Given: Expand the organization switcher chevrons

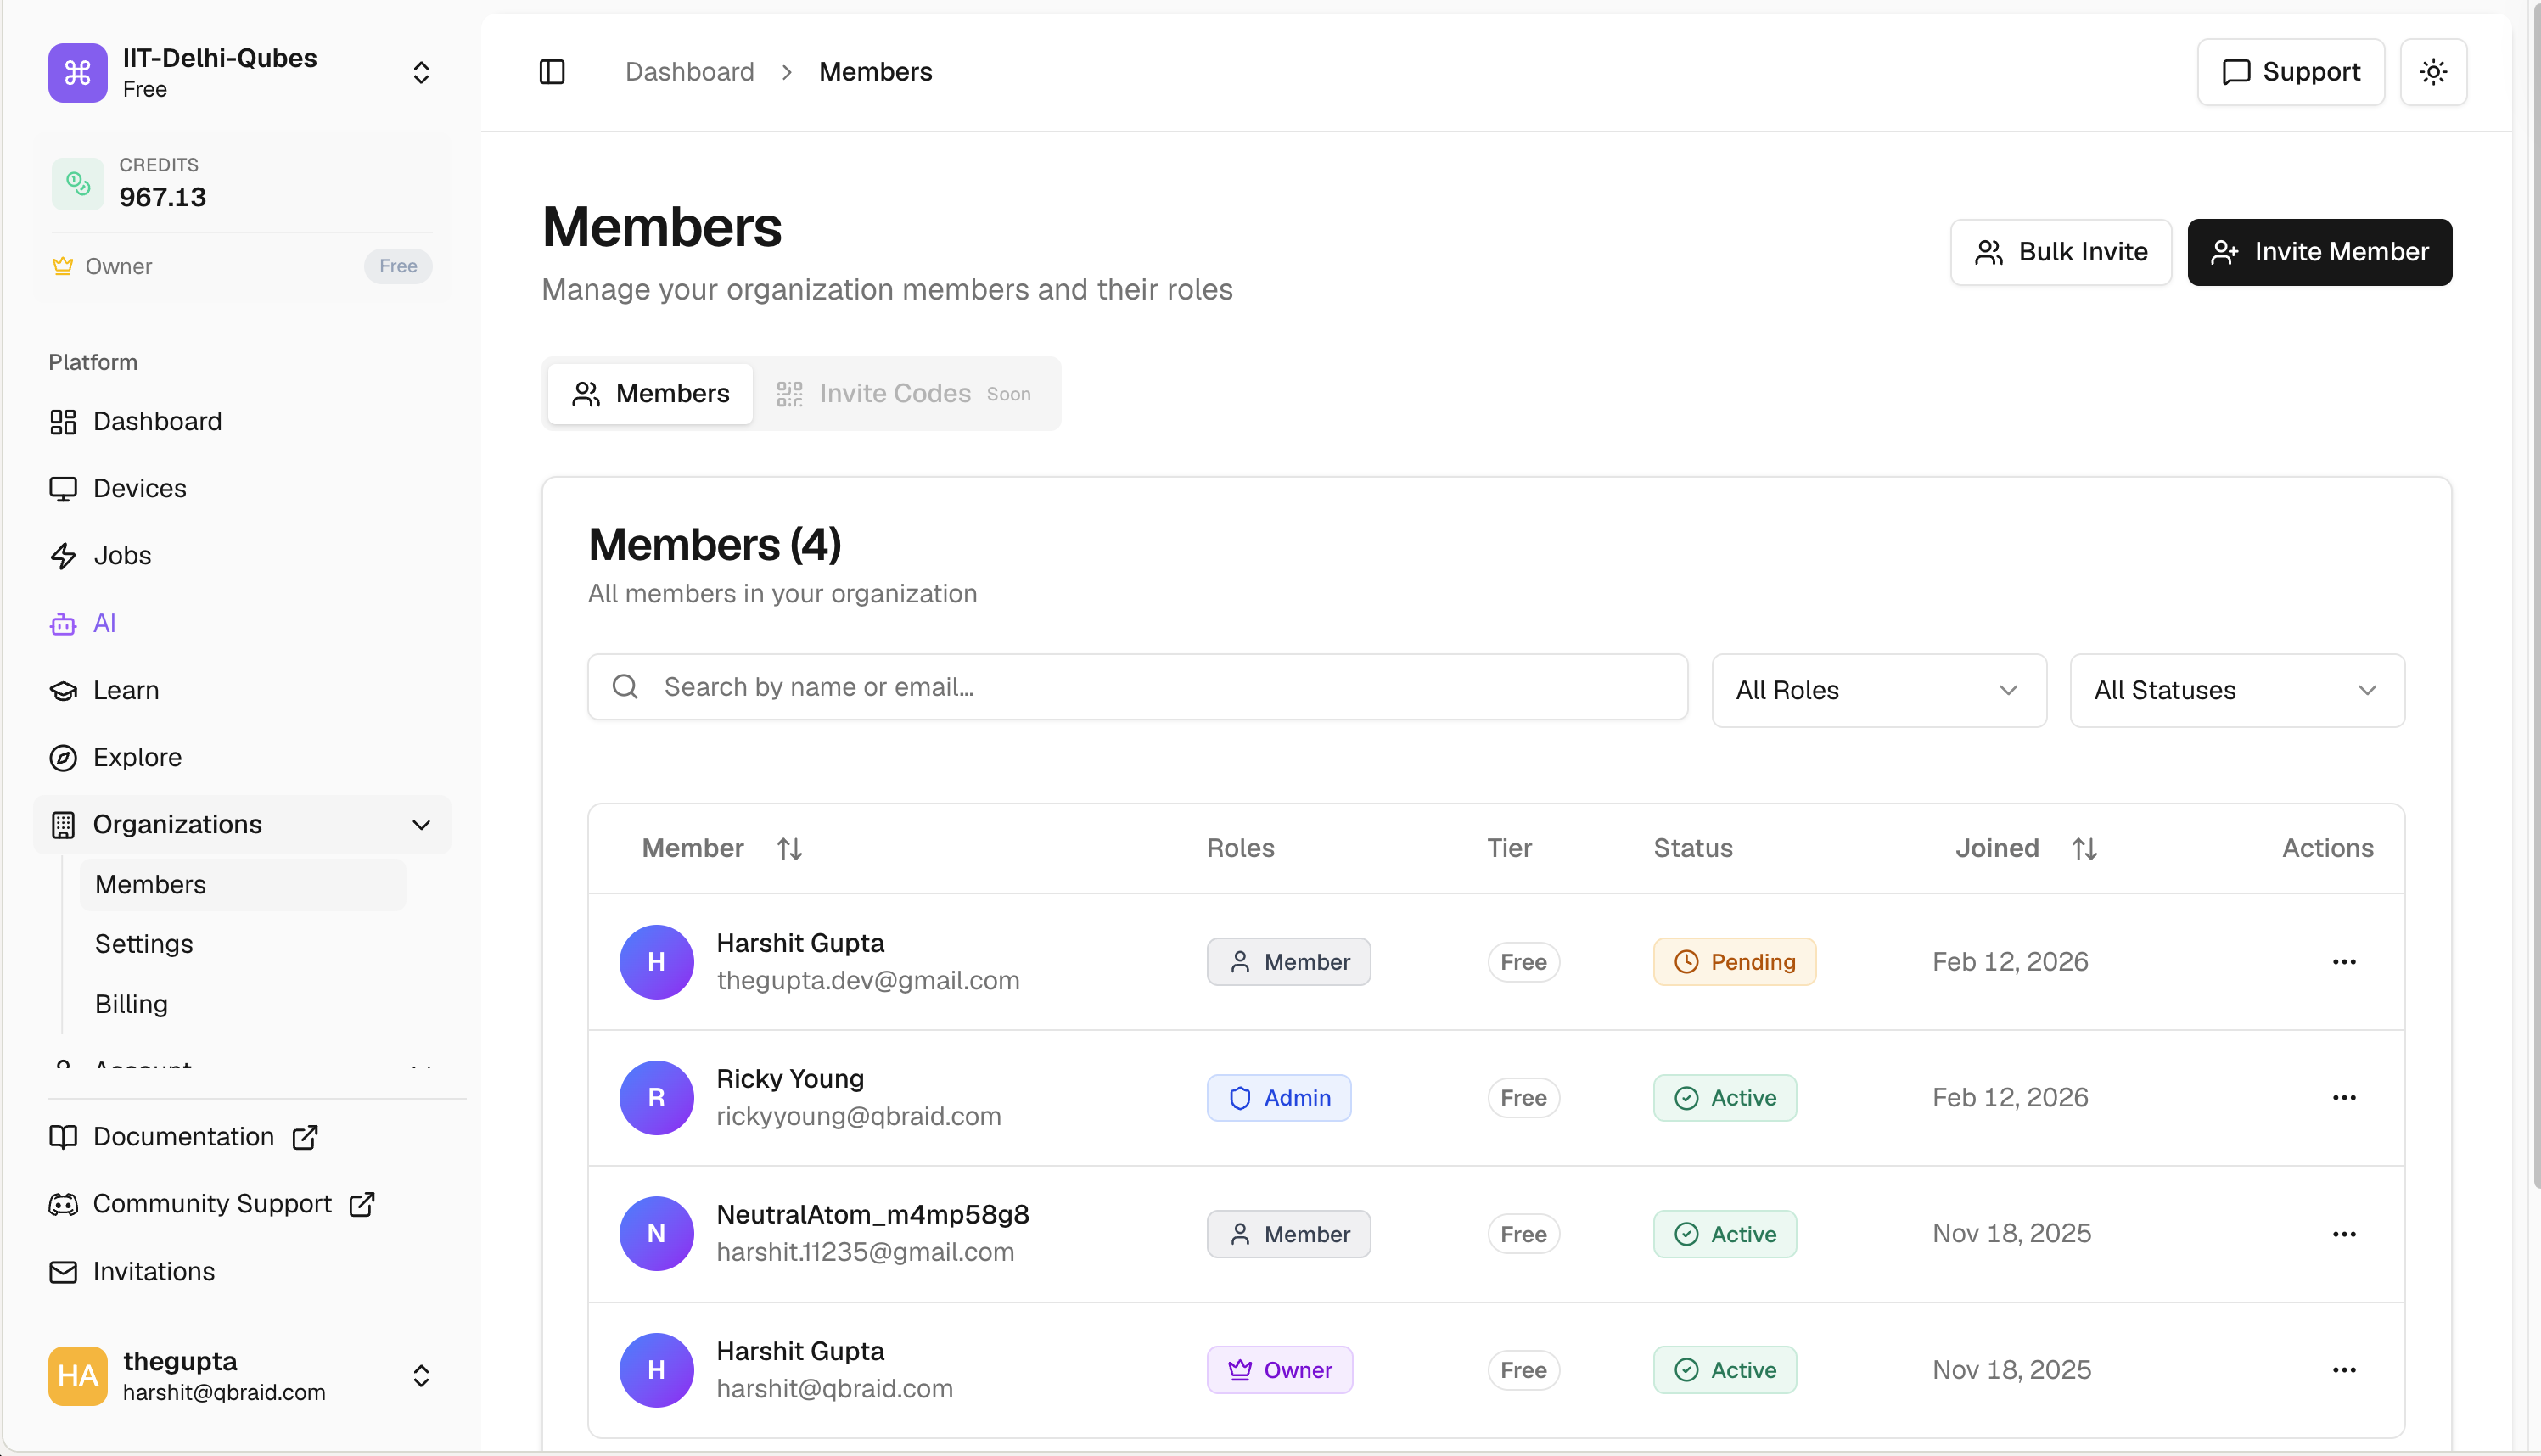Looking at the screenshot, I should pyautogui.click(x=421, y=72).
